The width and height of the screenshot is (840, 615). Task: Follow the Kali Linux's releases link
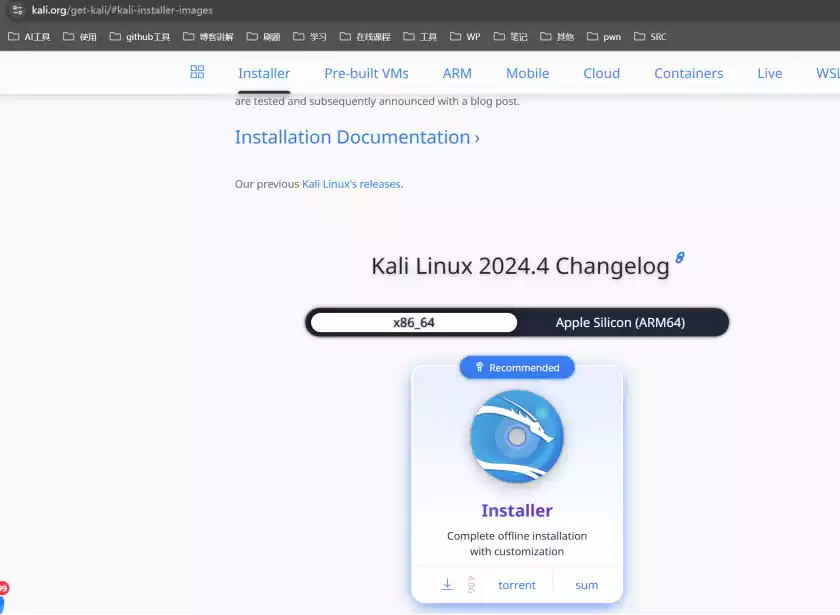(x=351, y=184)
